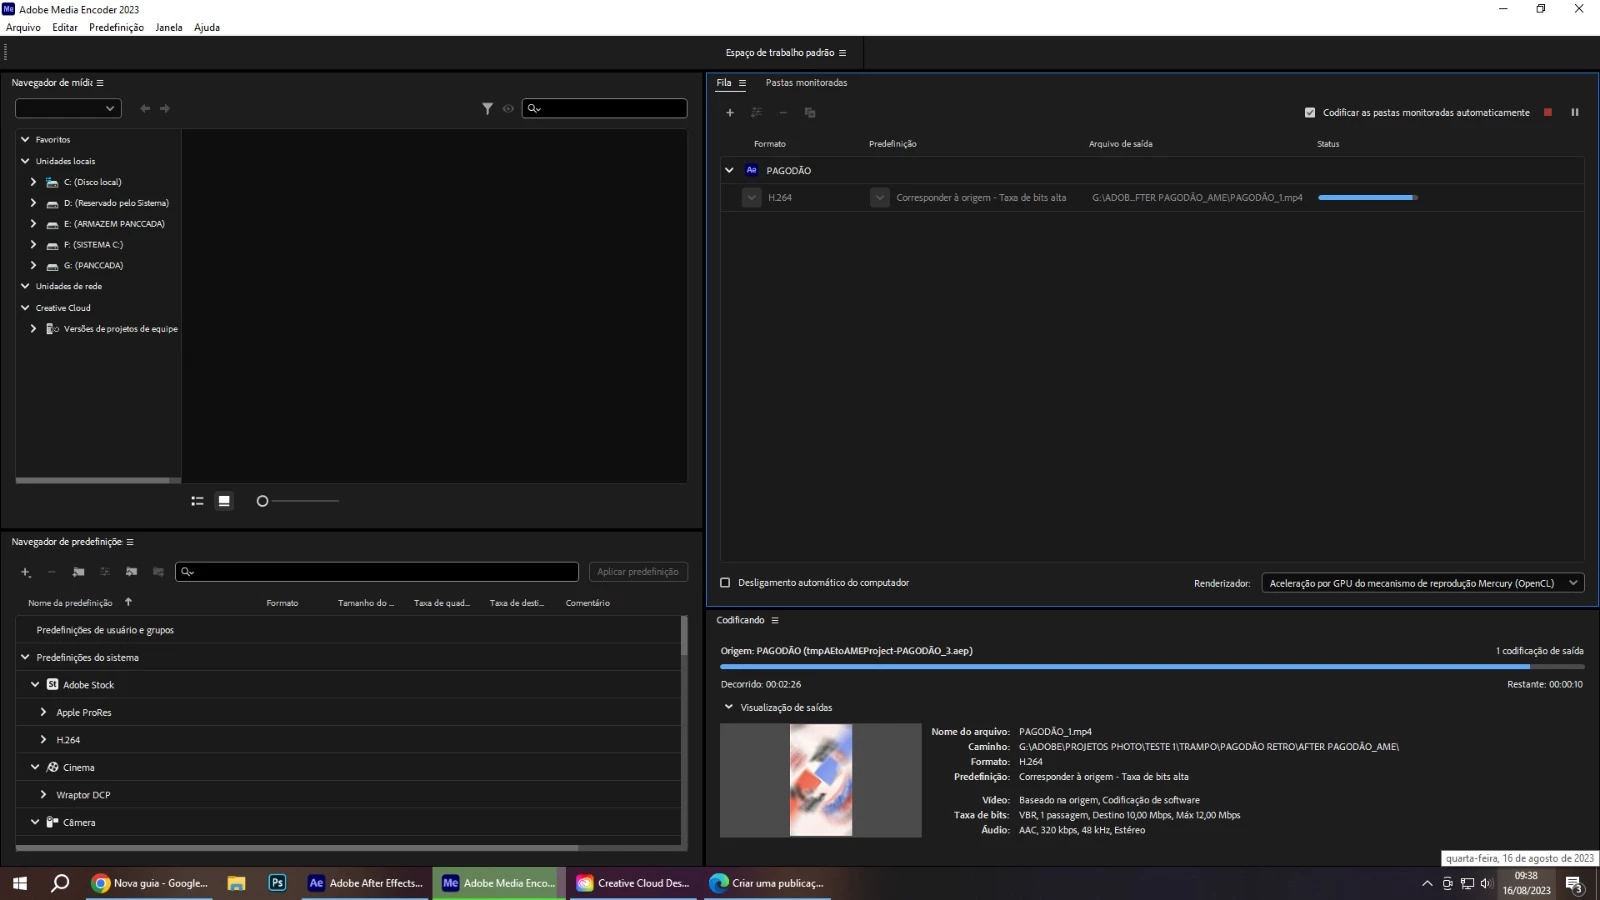The height and width of the screenshot is (900, 1600).
Task: Click the filter funnel icon in media browser
Action: (487, 108)
